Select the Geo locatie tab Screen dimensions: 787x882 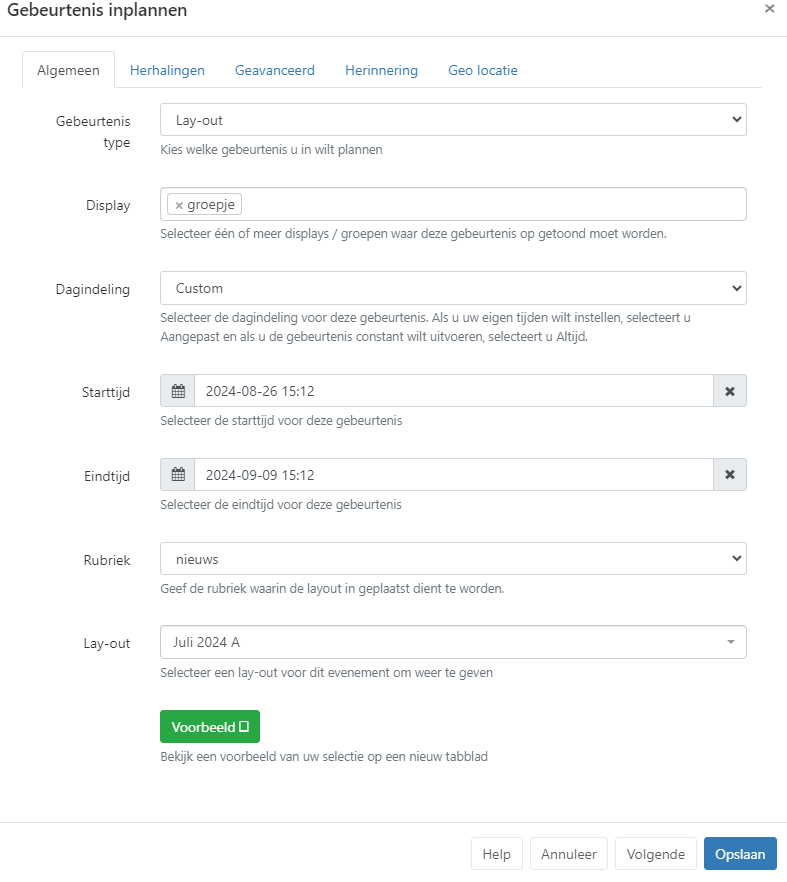(x=482, y=70)
